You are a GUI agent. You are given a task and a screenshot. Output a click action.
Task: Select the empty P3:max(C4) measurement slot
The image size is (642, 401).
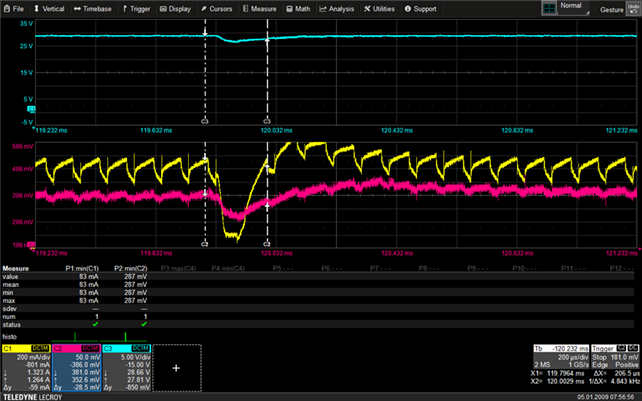click(179, 269)
